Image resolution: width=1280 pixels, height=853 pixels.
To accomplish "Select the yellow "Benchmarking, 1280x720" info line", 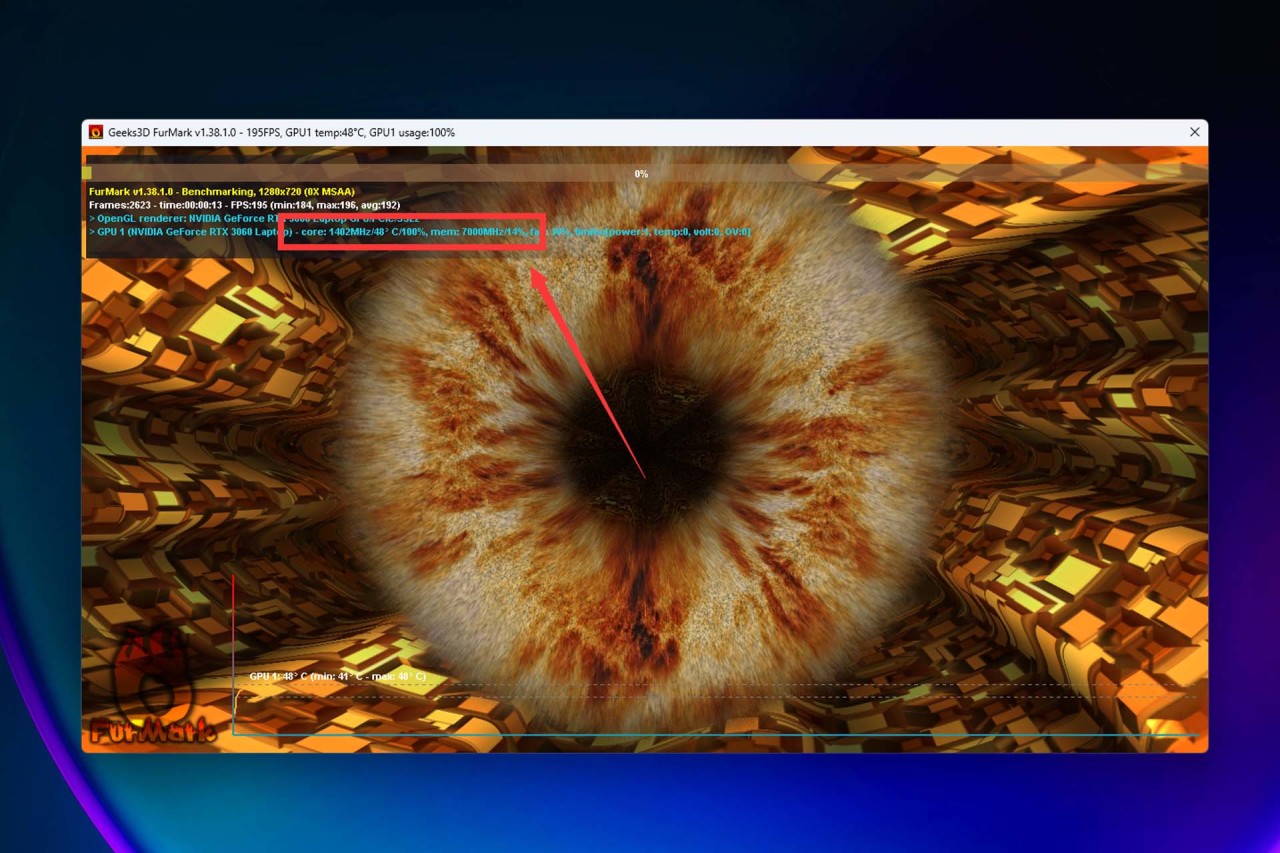I will (222, 191).
